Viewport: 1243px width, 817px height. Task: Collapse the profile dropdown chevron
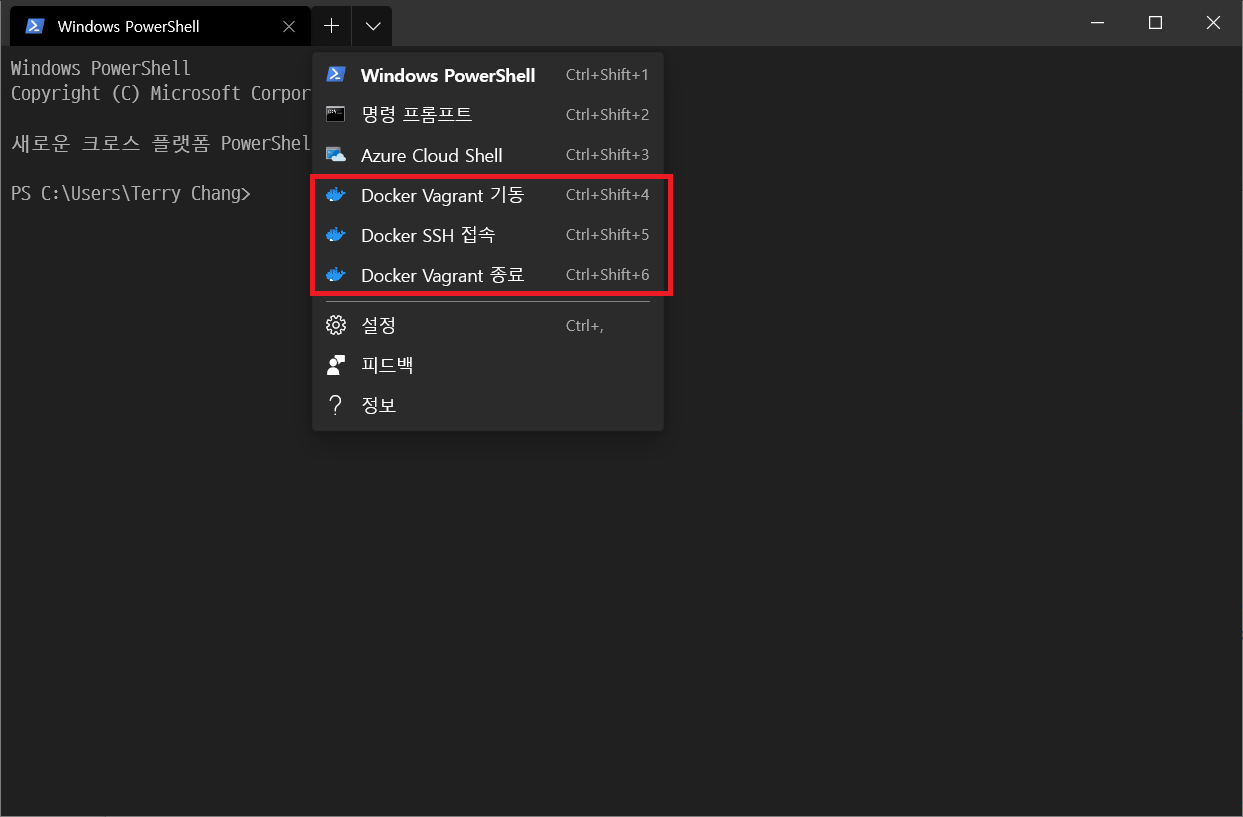pyautogui.click(x=373, y=26)
